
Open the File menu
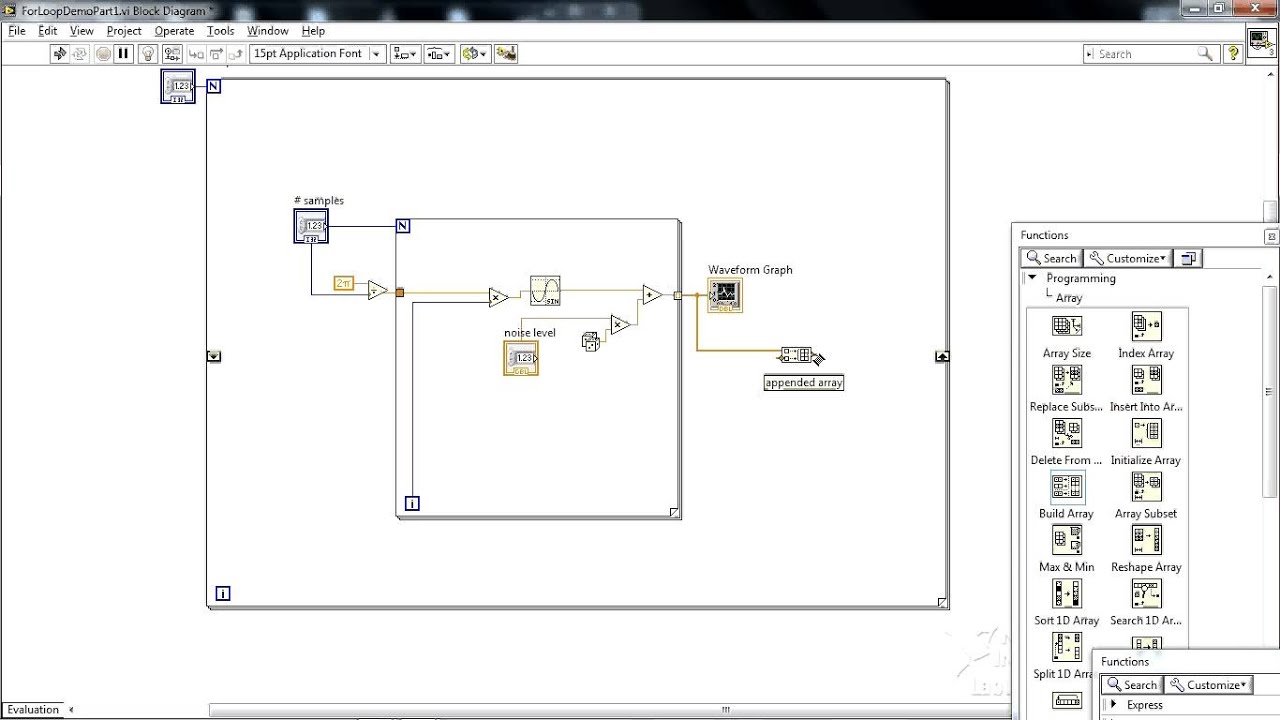(x=17, y=31)
